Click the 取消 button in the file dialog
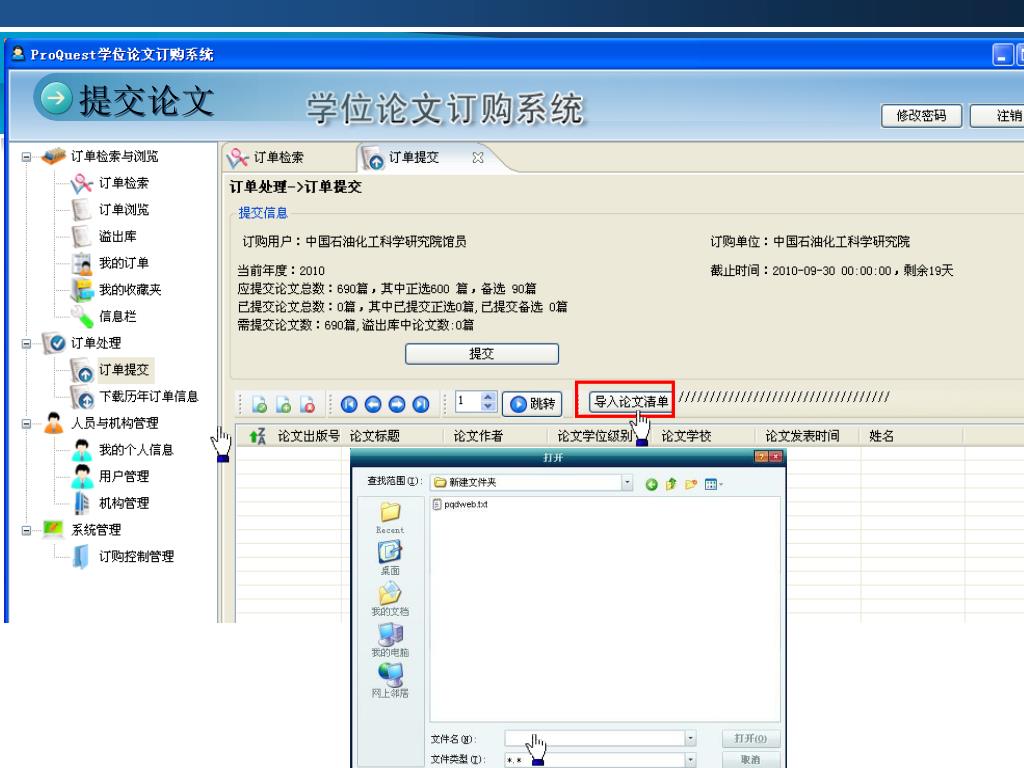 pyautogui.click(x=750, y=760)
